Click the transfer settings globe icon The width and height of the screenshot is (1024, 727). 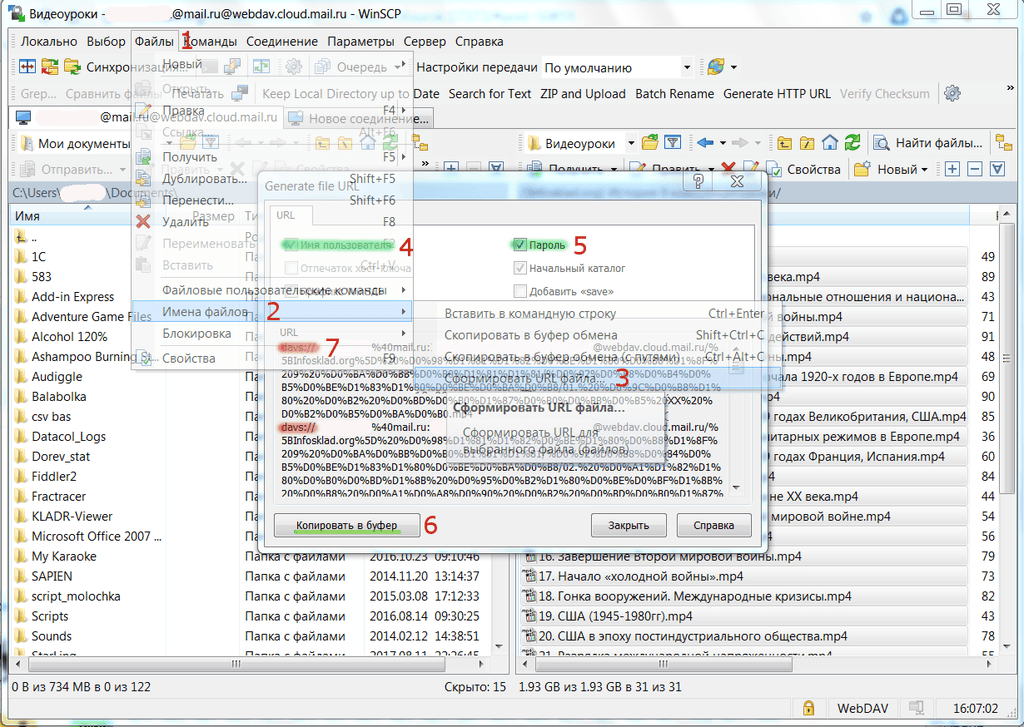click(x=716, y=67)
